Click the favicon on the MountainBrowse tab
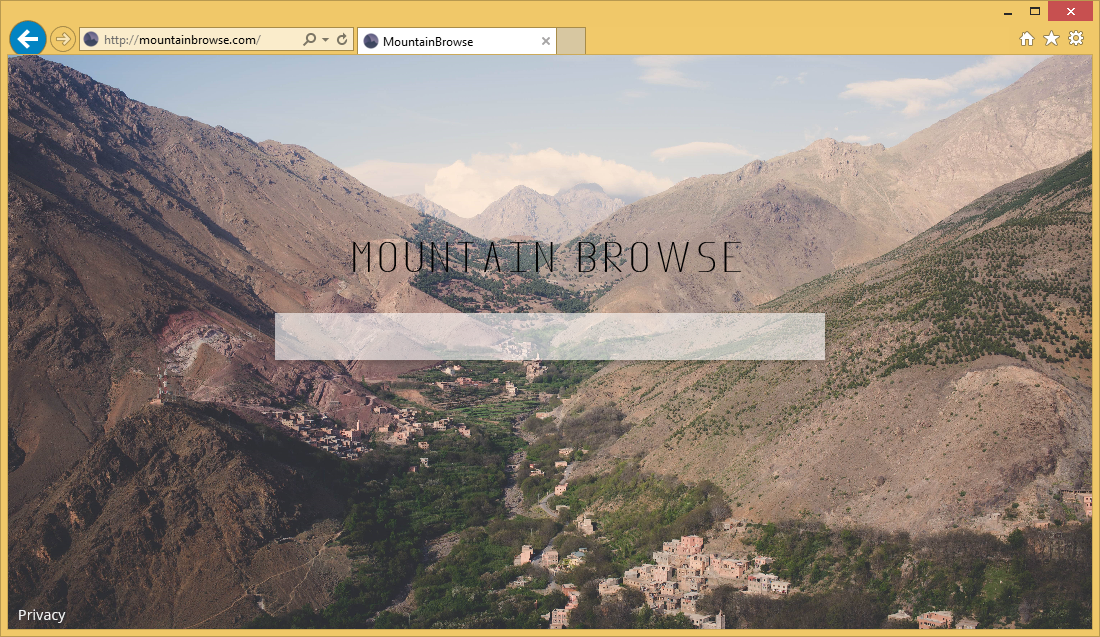Screen dimensions: 1100x637 click(x=371, y=41)
